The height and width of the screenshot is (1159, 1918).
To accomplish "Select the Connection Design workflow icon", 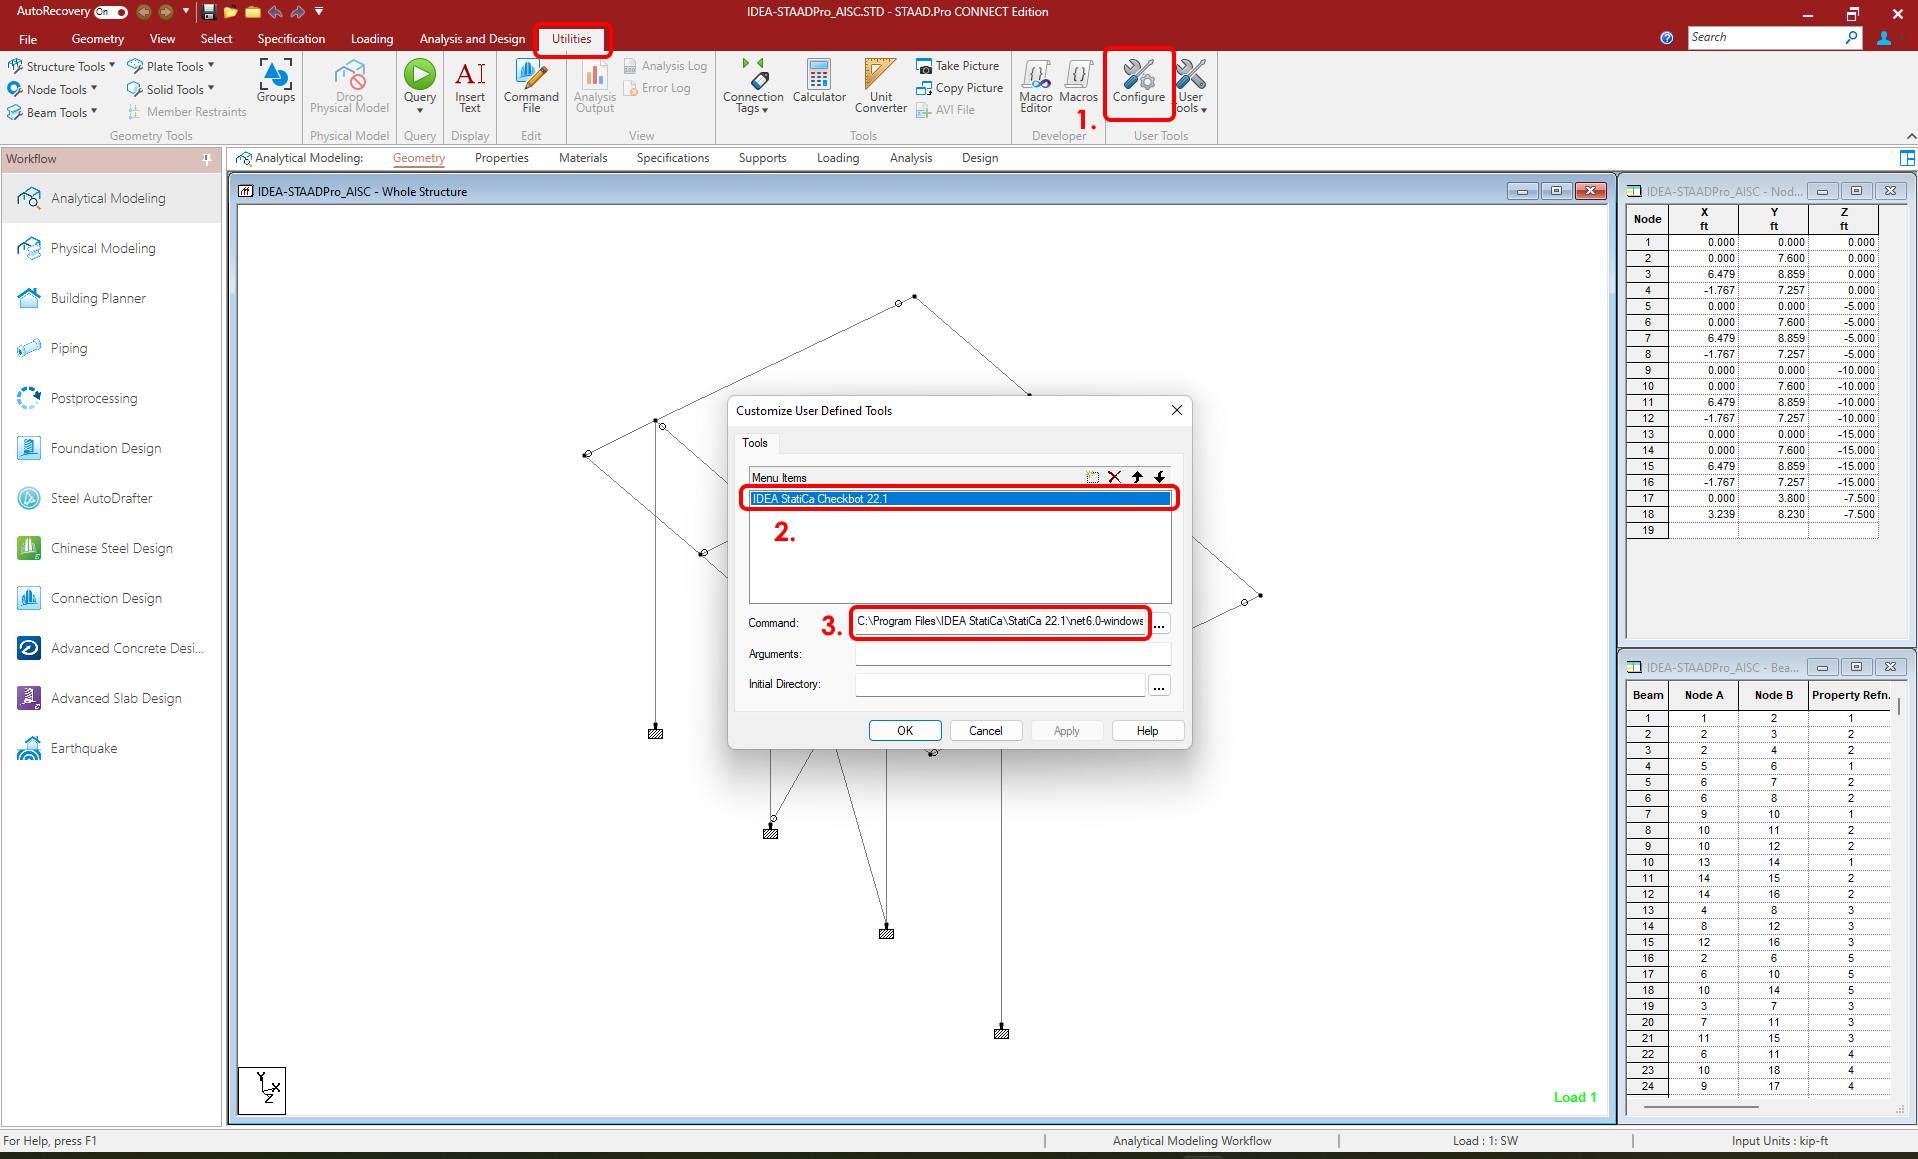I will point(29,597).
